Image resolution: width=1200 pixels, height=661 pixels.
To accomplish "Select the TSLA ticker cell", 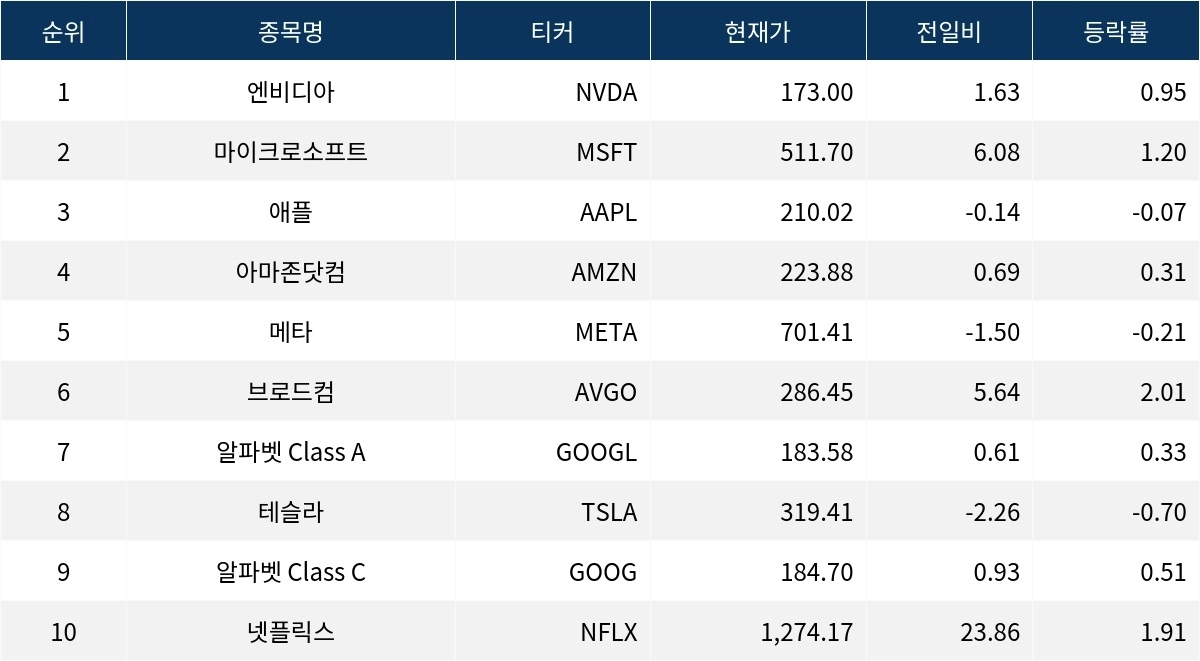I will 609,512.
